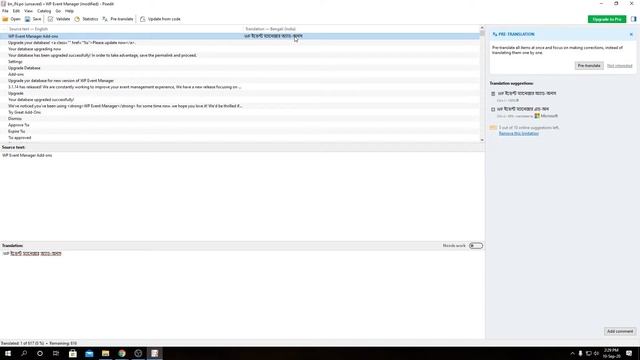Open the Mail app from the taskbar
640x360 pixels.
(89, 353)
